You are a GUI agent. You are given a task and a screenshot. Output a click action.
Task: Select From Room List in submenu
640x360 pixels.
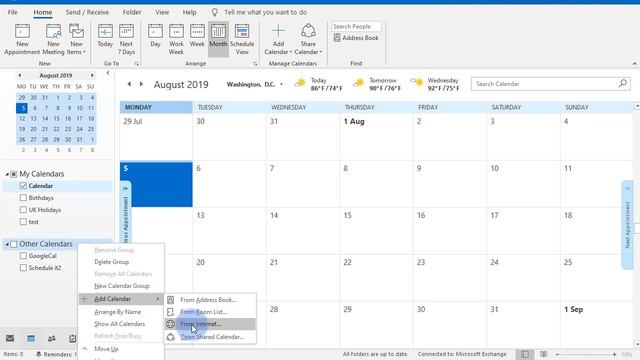(x=210, y=312)
